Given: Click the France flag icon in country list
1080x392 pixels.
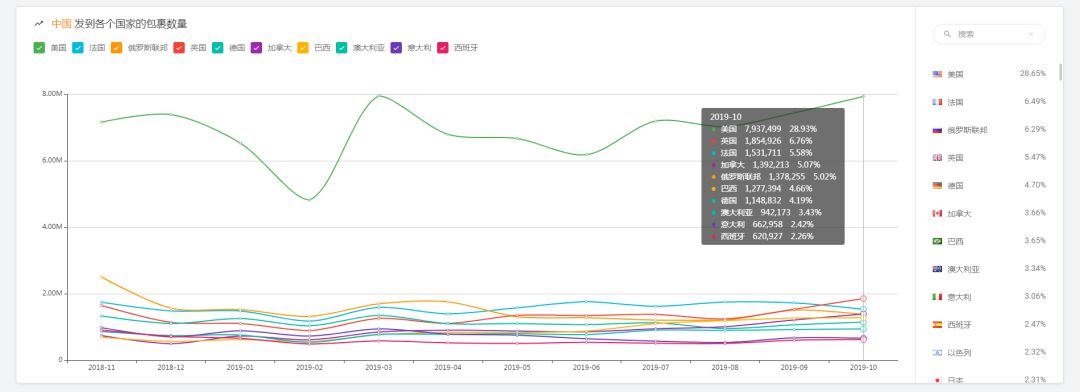Looking at the screenshot, I should point(937,102).
